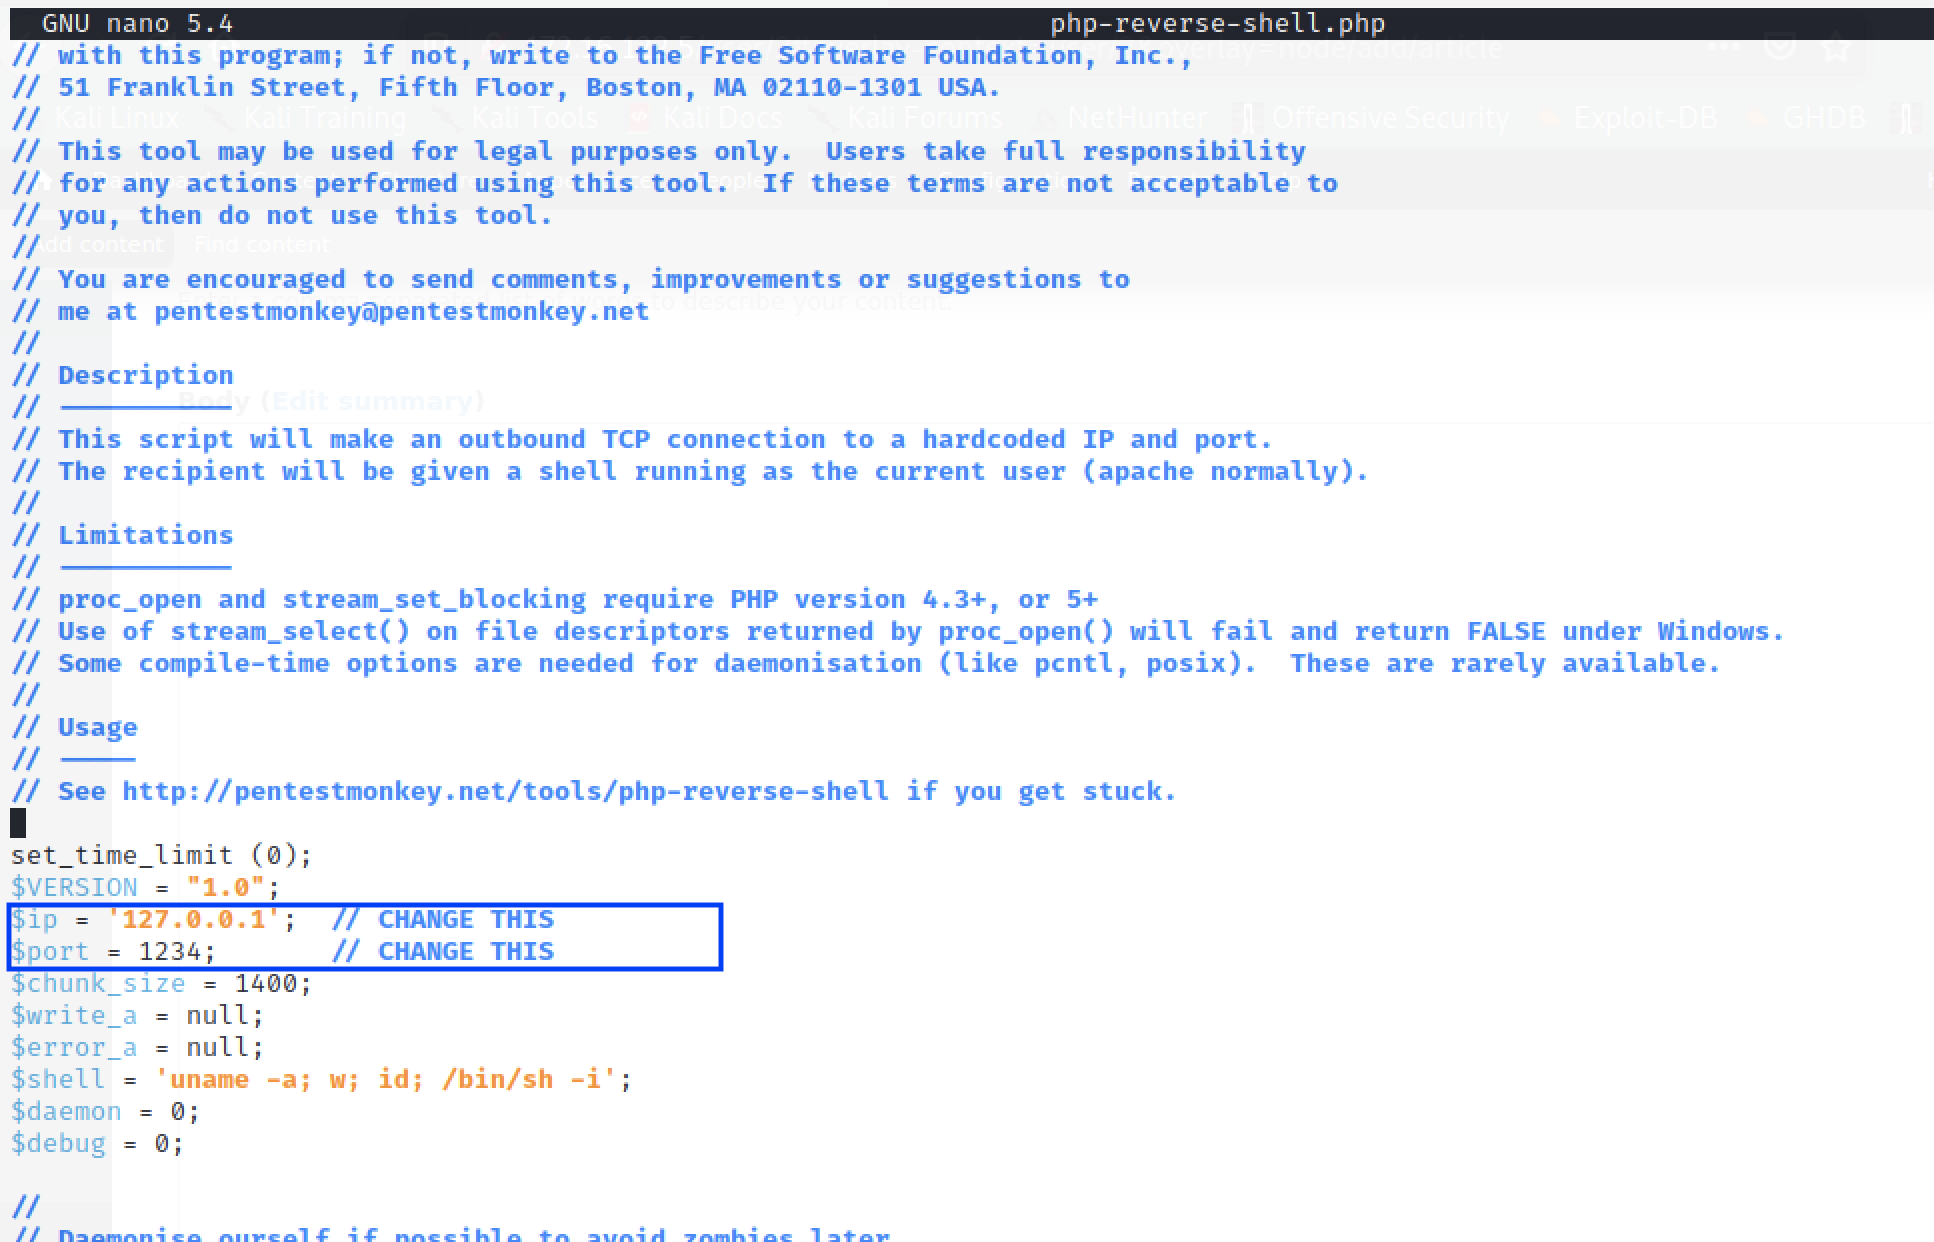
Task: Click the port value 1234
Action: (x=169, y=951)
